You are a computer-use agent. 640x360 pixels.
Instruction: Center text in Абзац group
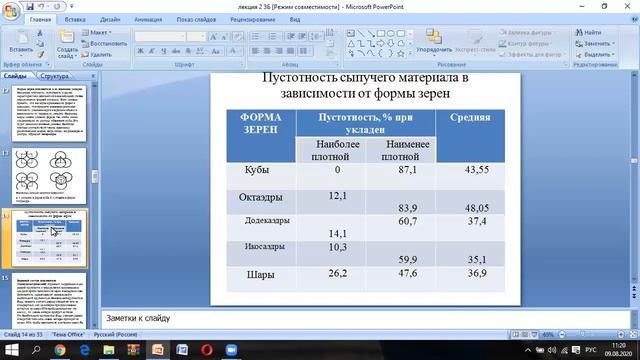pyautogui.click(x=267, y=51)
